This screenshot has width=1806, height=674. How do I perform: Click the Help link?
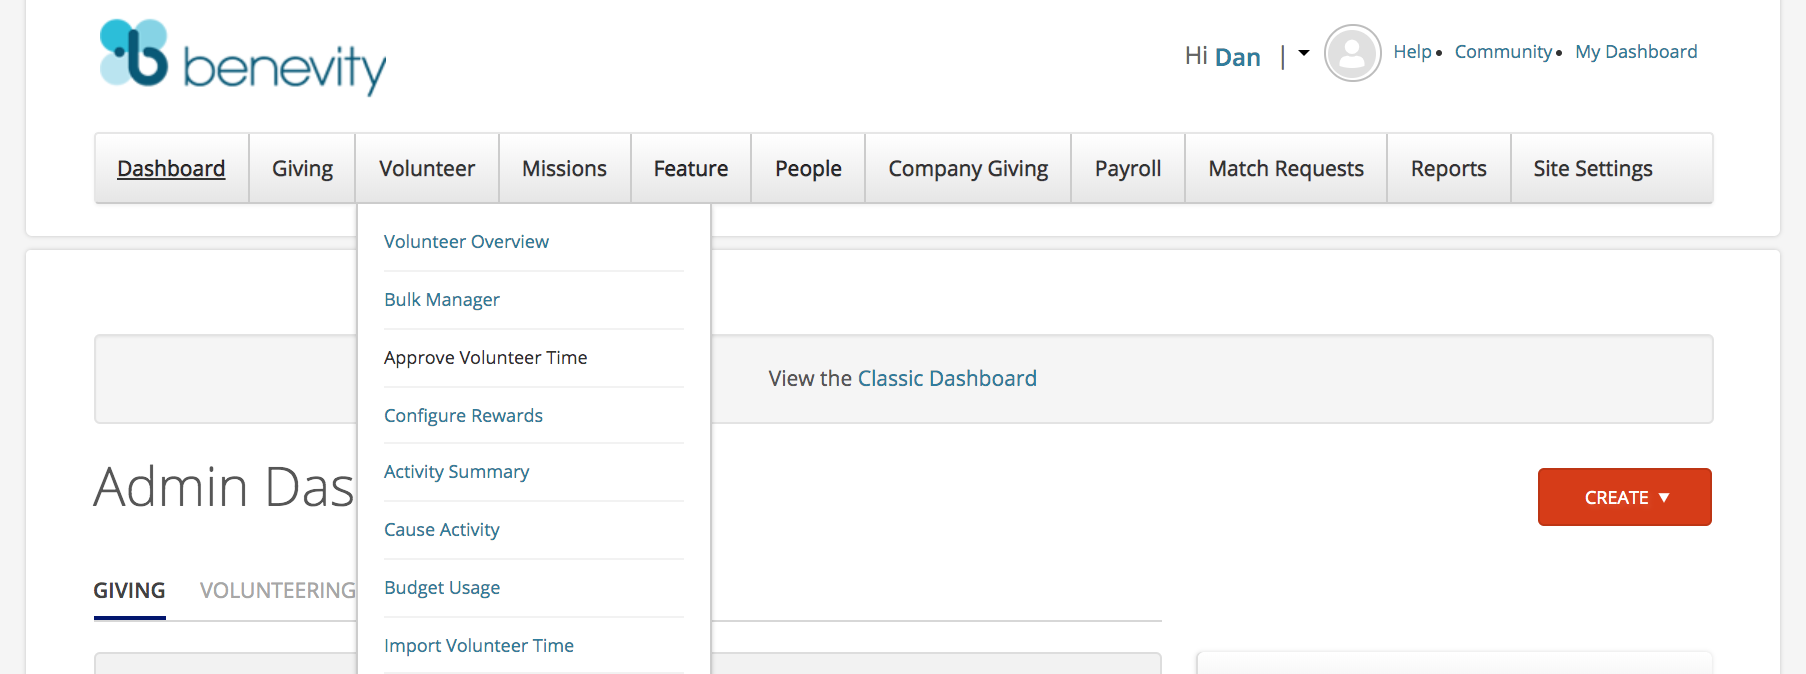point(1412,52)
